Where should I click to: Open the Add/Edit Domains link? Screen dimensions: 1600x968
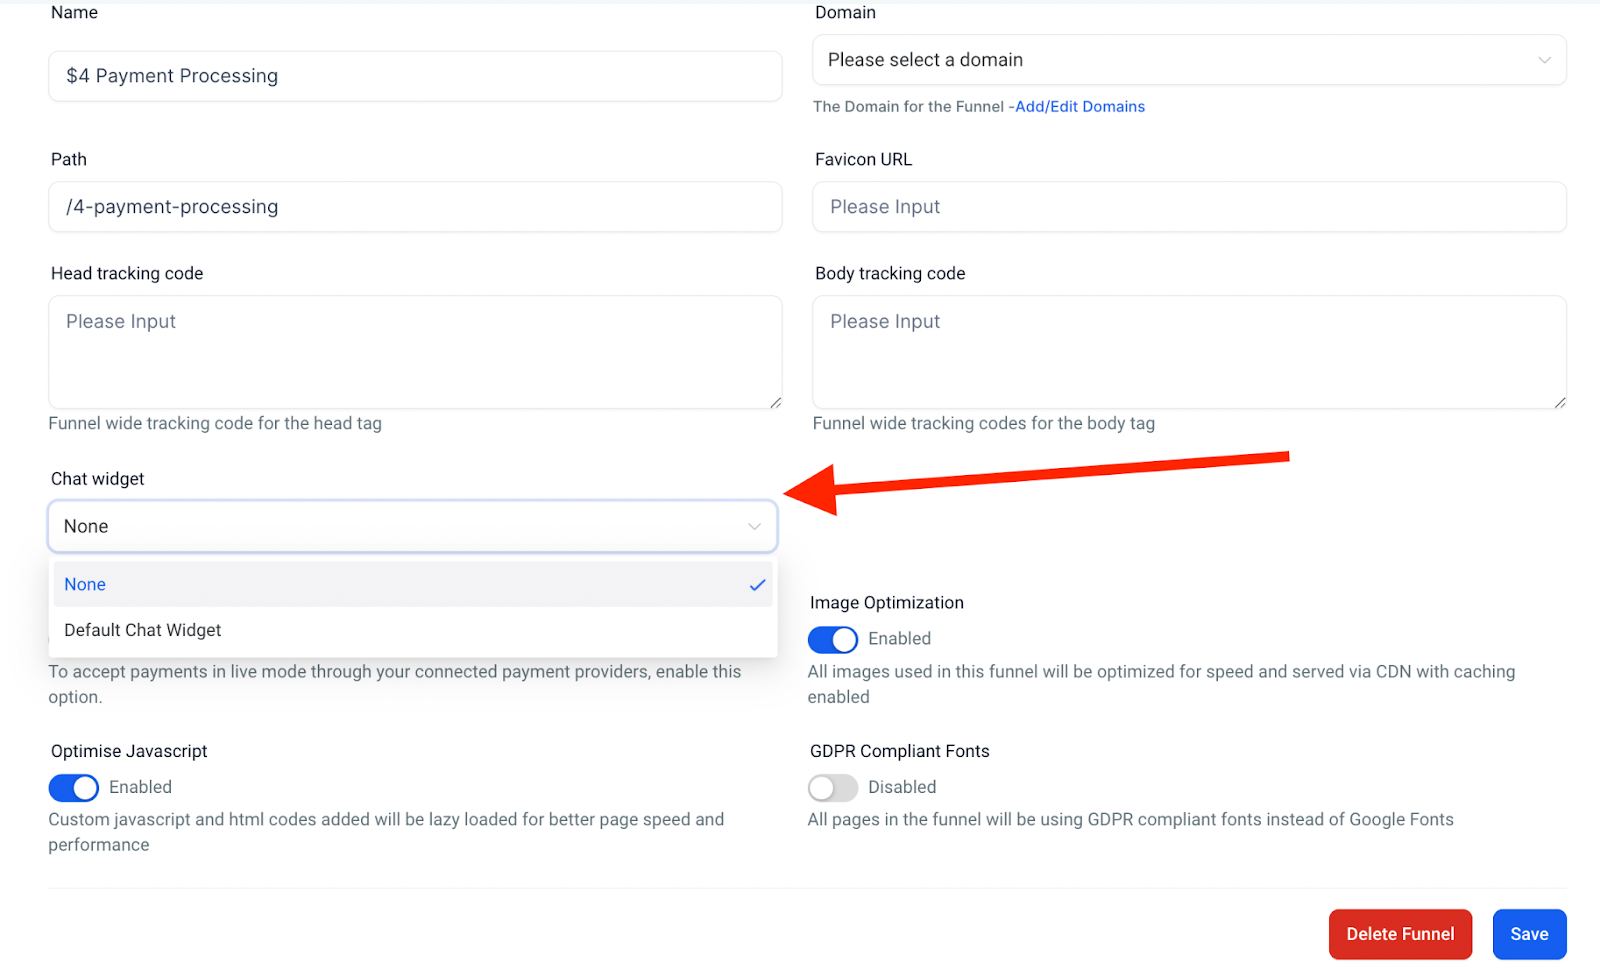pyautogui.click(x=1080, y=107)
